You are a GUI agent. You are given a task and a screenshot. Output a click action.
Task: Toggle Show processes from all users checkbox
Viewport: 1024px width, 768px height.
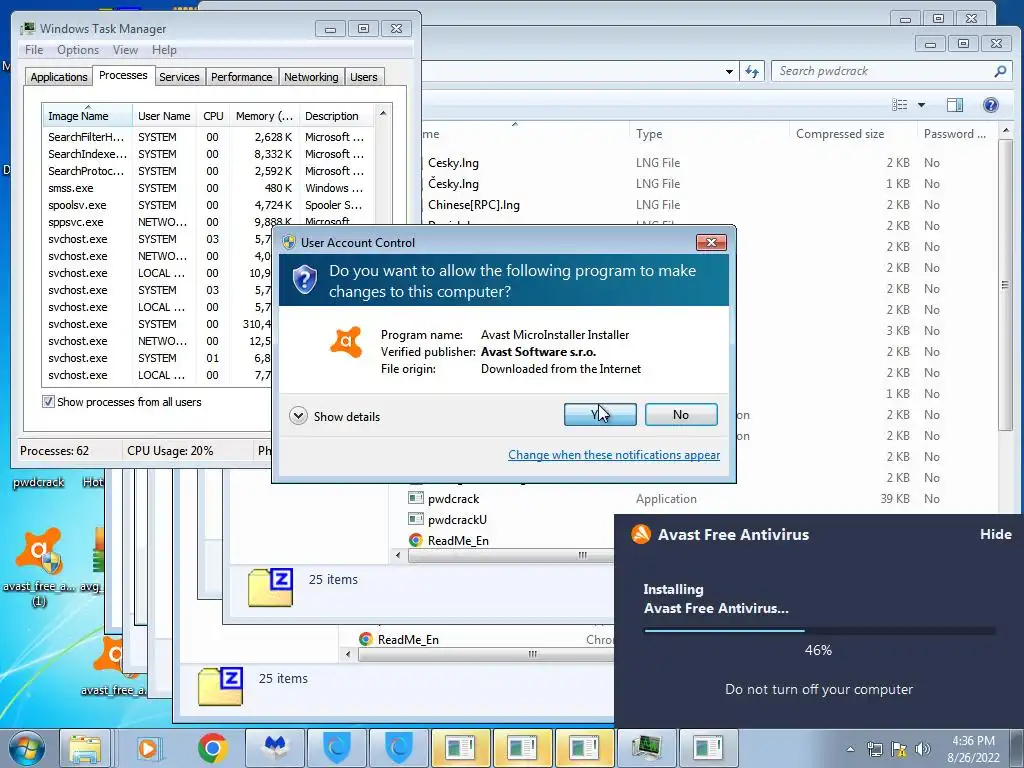pos(48,402)
